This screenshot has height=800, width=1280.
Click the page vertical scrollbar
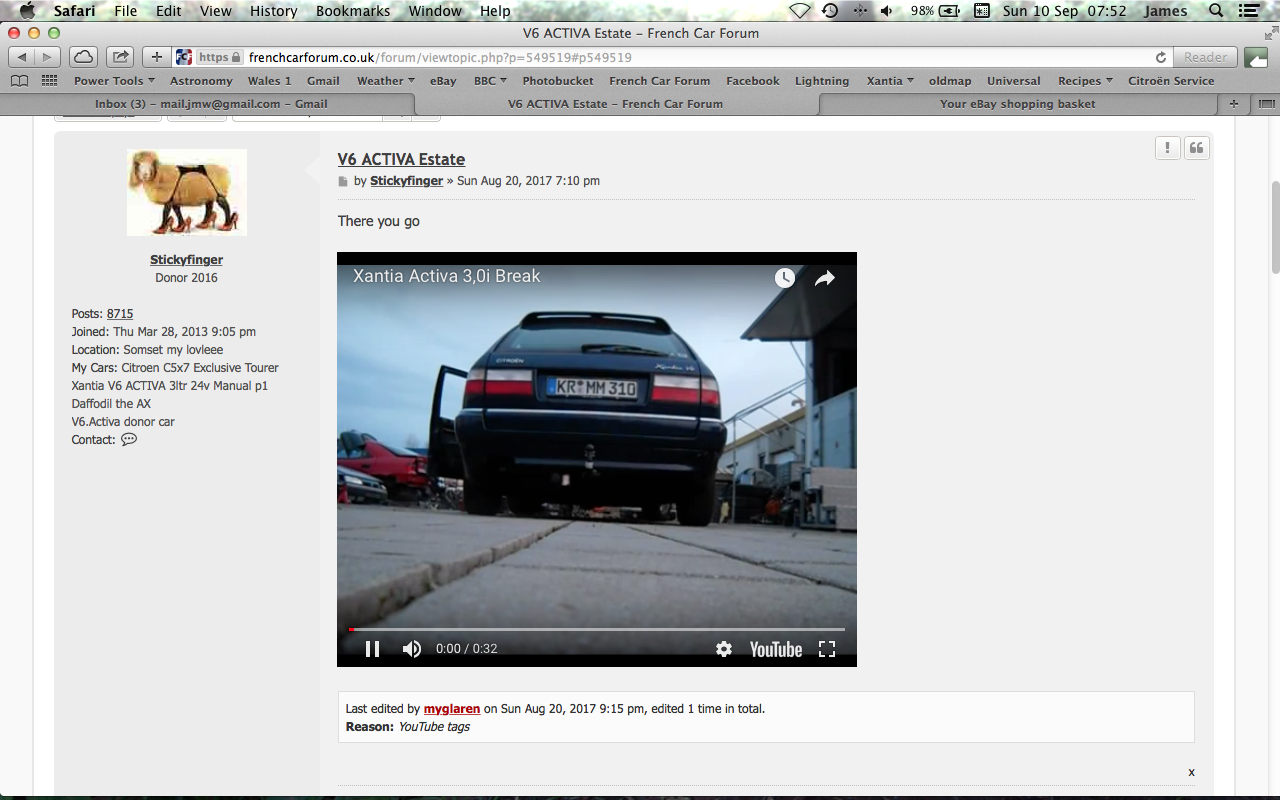(x=1274, y=226)
